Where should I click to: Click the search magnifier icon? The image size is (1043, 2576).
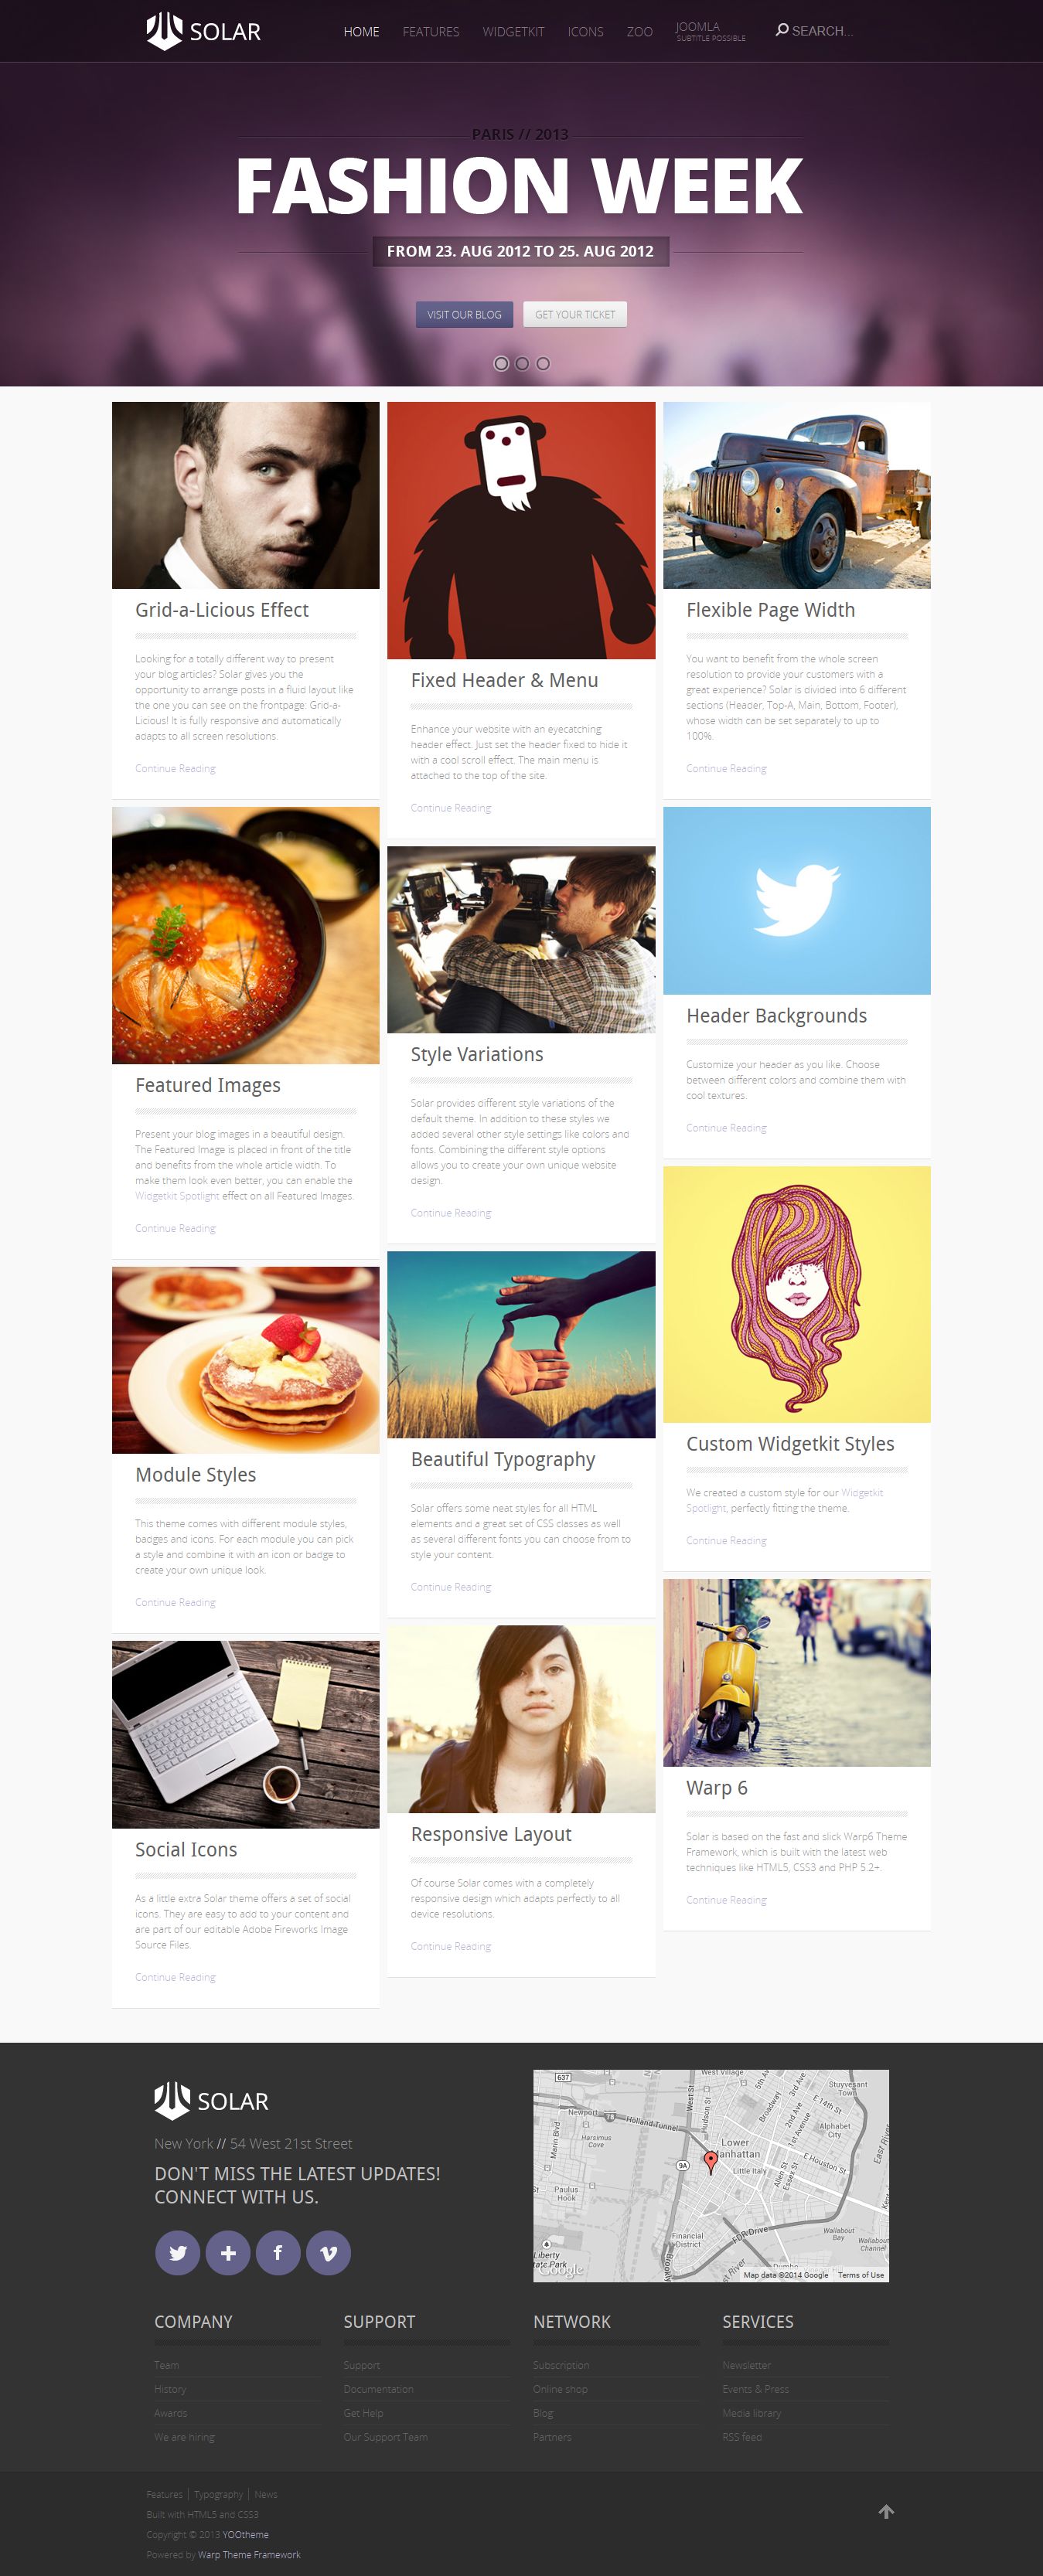tap(782, 30)
